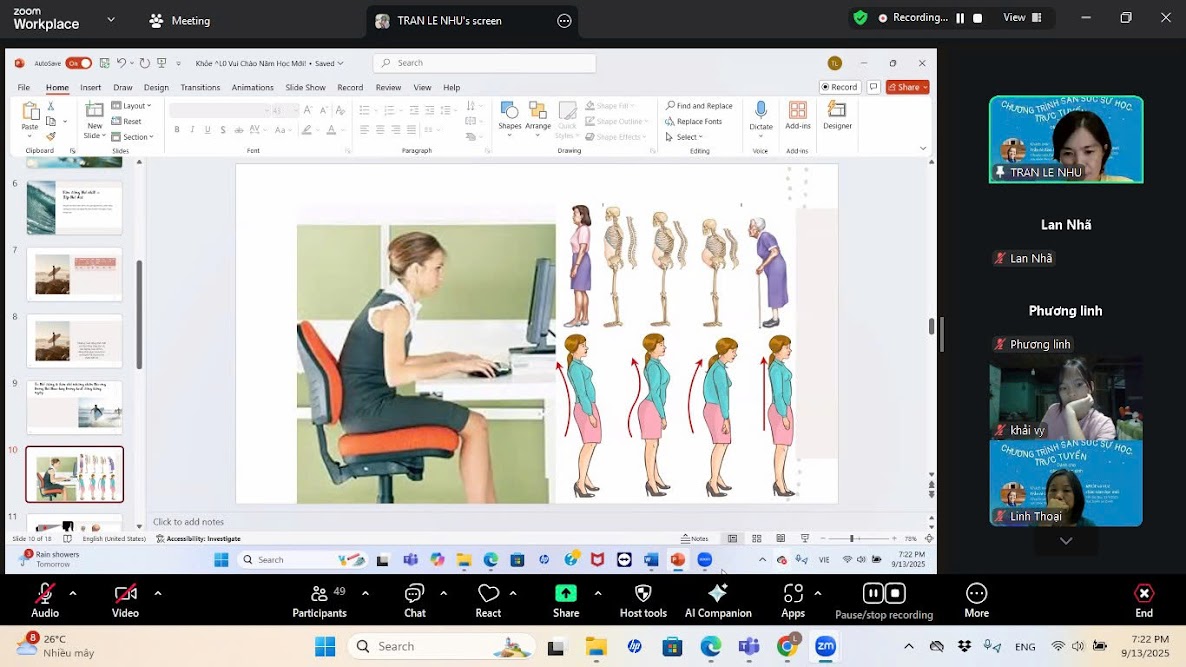The height and width of the screenshot is (667, 1186).
Task: Toggle PowerPoint AutoSave switch
Action: click(79, 63)
